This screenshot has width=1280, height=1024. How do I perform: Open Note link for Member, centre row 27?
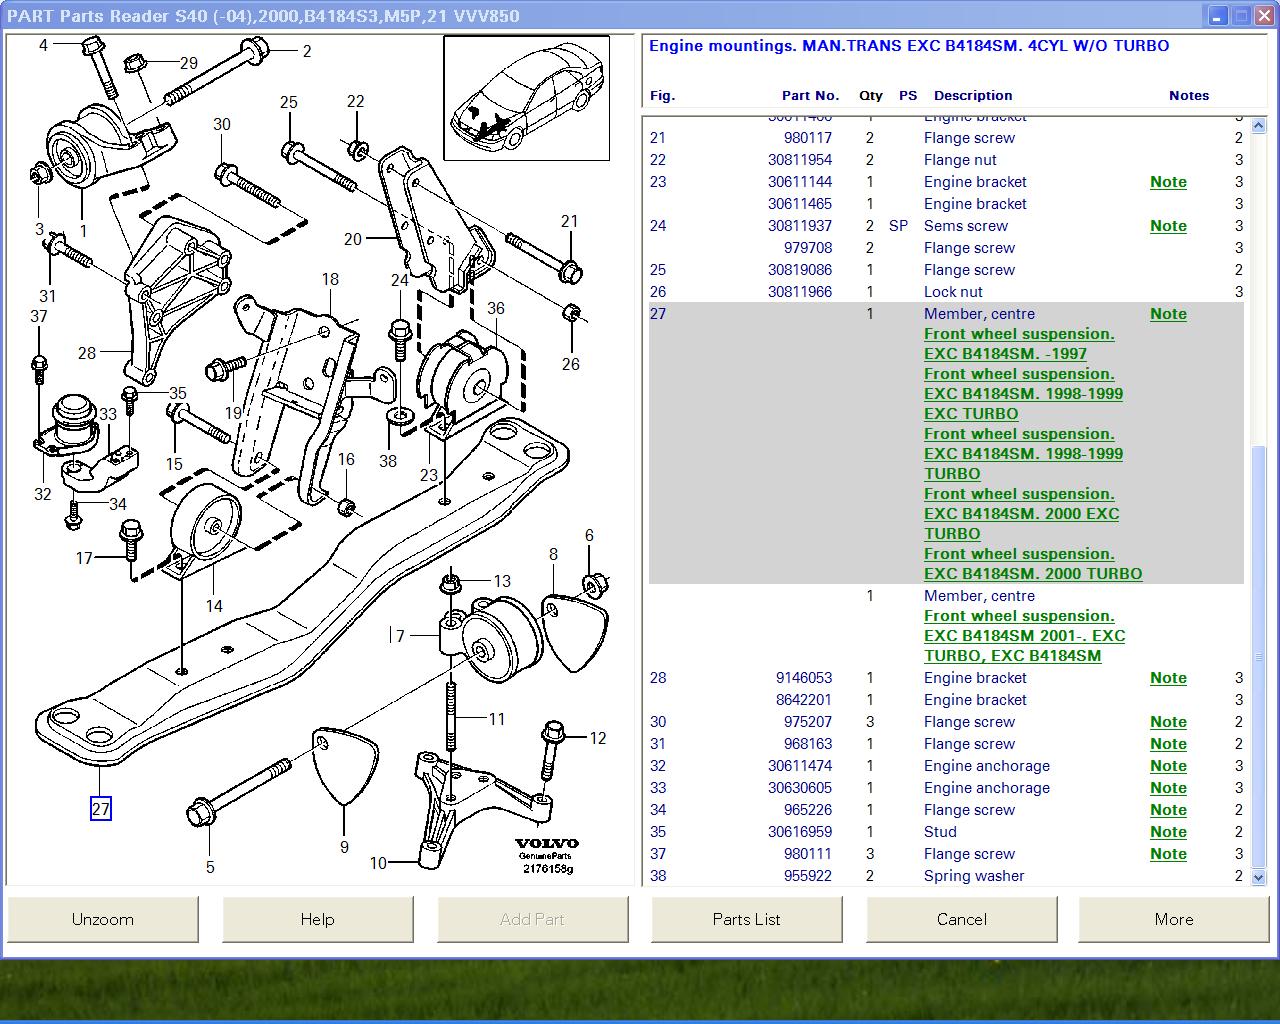1168,314
